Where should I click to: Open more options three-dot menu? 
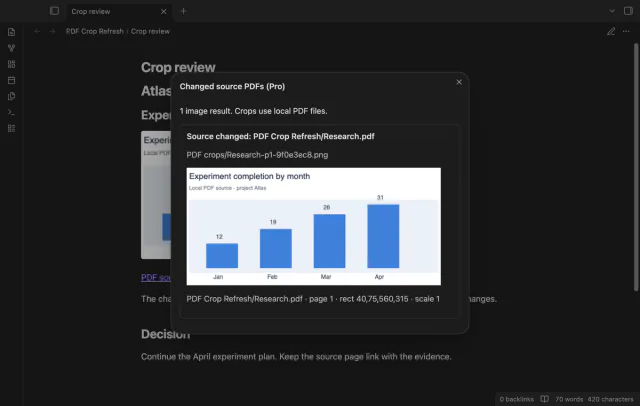(x=626, y=31)
